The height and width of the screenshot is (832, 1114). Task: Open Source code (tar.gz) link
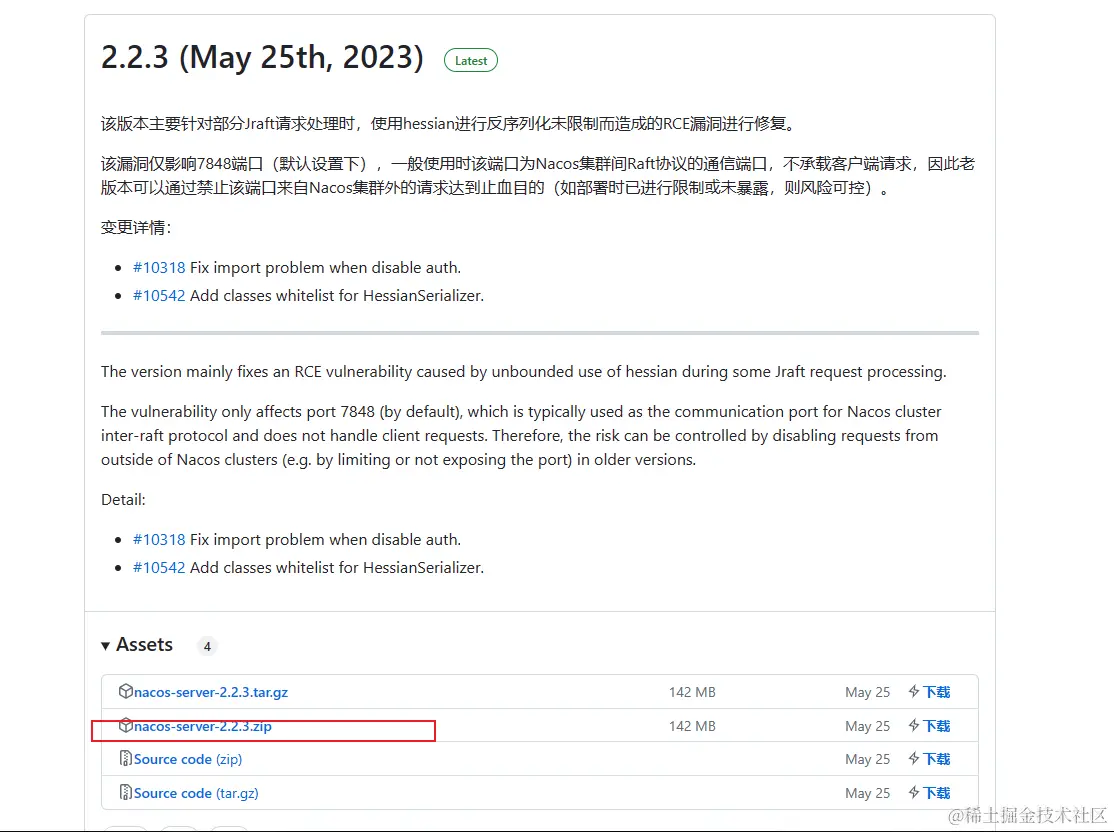tap(196, 793)
